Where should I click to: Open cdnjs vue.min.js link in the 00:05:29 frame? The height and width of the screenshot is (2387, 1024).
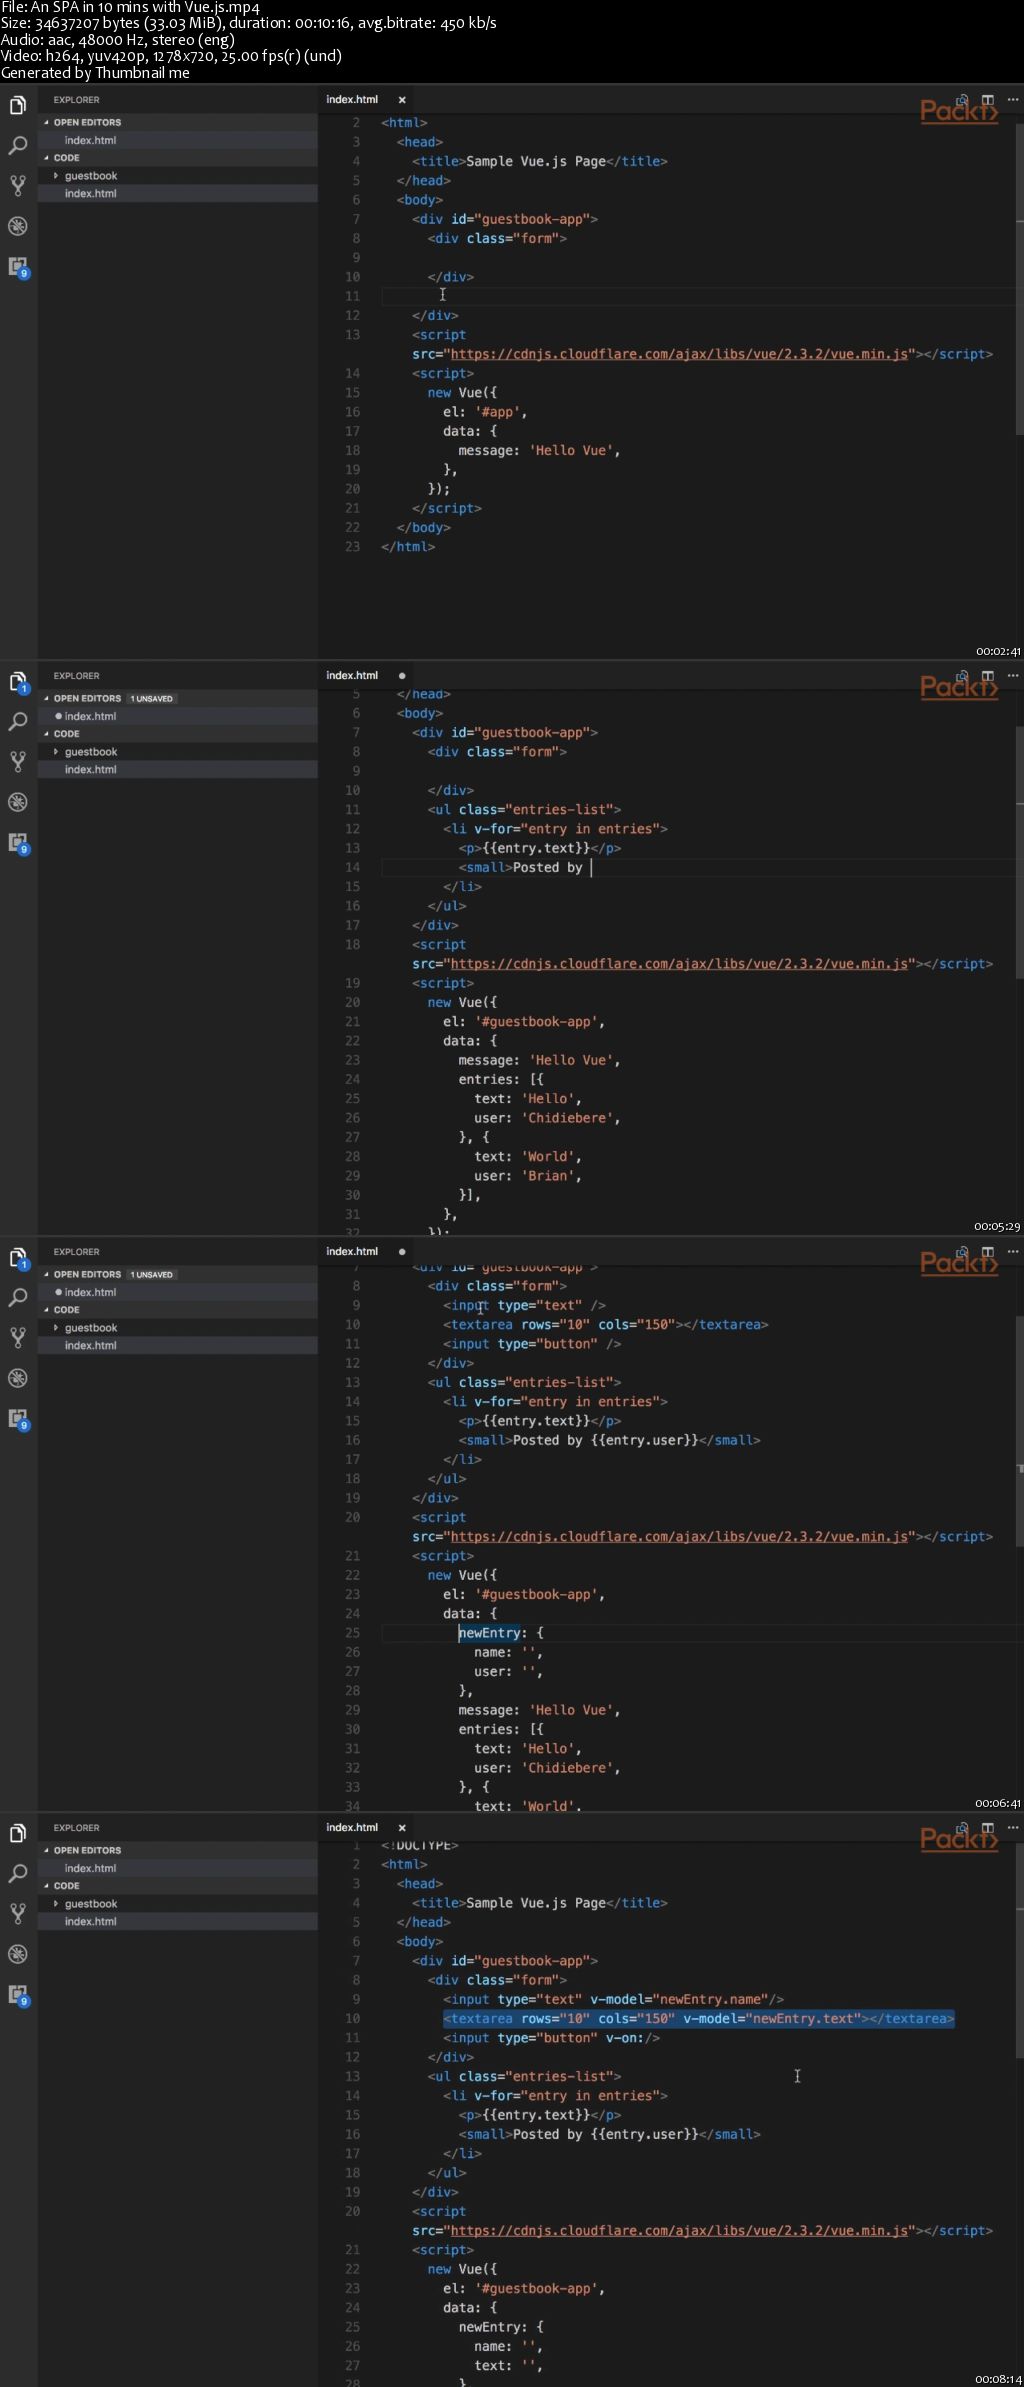[679, 964]
